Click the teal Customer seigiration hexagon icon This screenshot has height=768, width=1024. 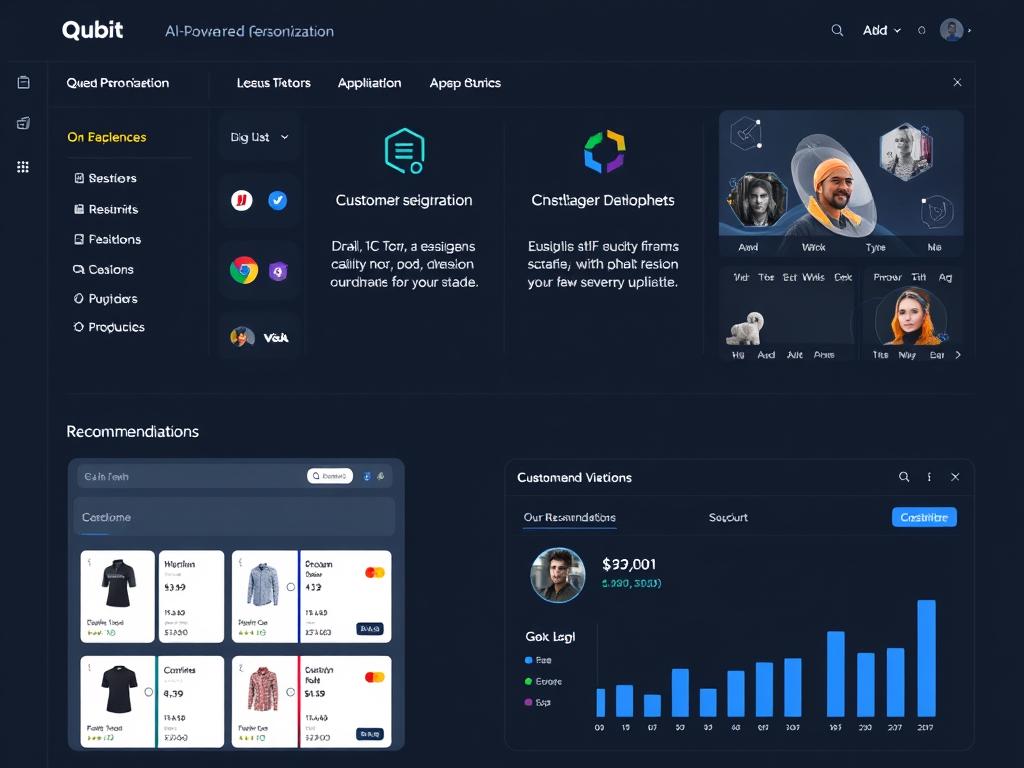tap(404, 151)
